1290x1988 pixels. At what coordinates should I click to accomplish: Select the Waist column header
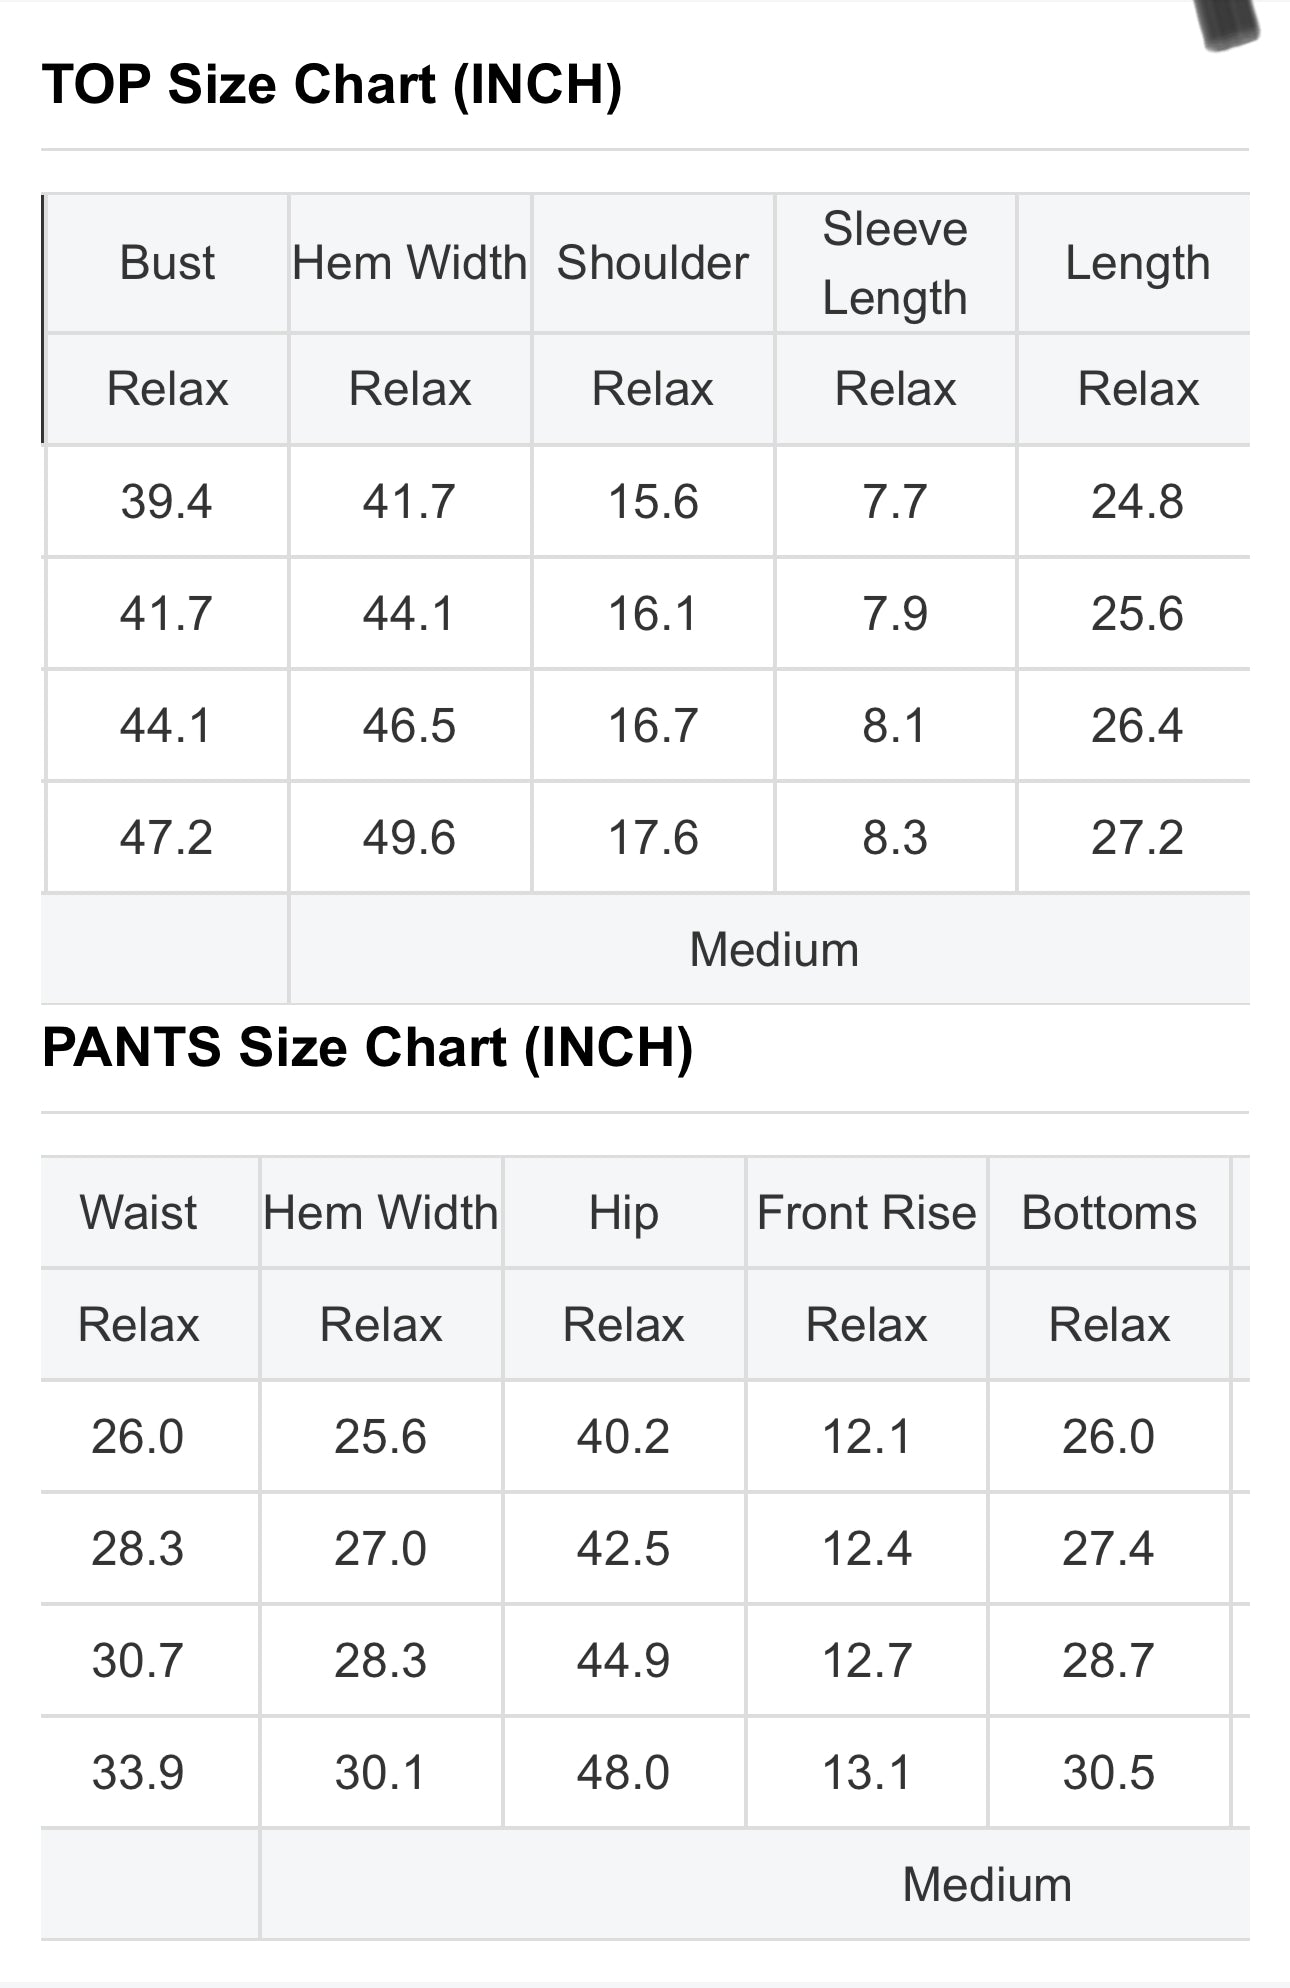click(139, 1212)
